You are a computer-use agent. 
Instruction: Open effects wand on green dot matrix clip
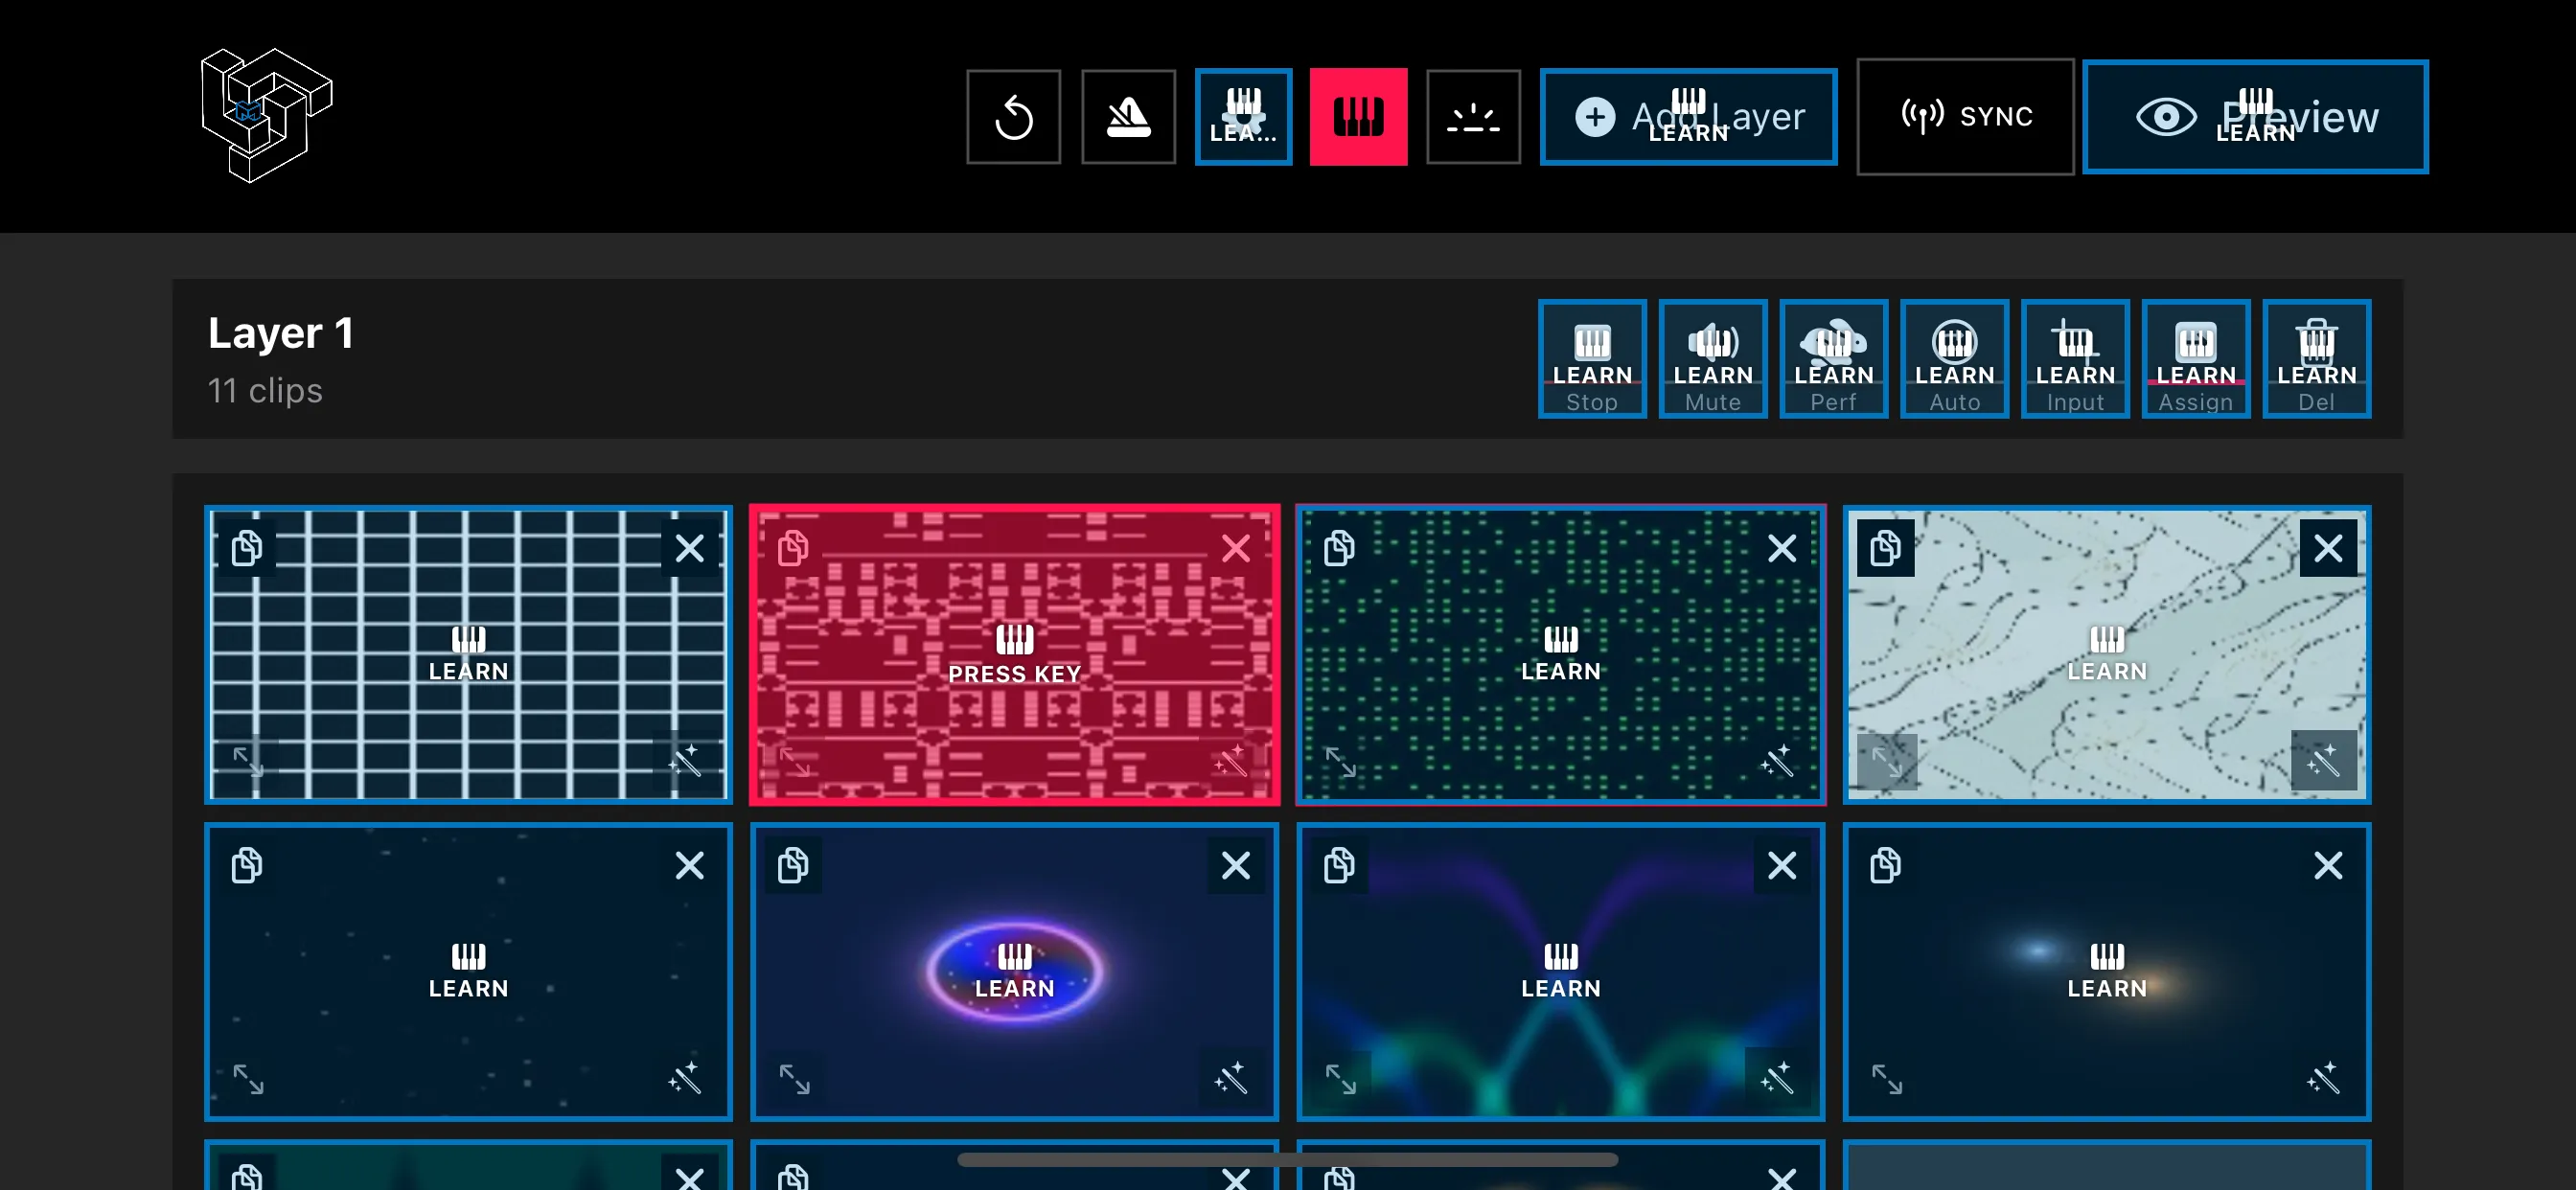tap(1777, 762)
